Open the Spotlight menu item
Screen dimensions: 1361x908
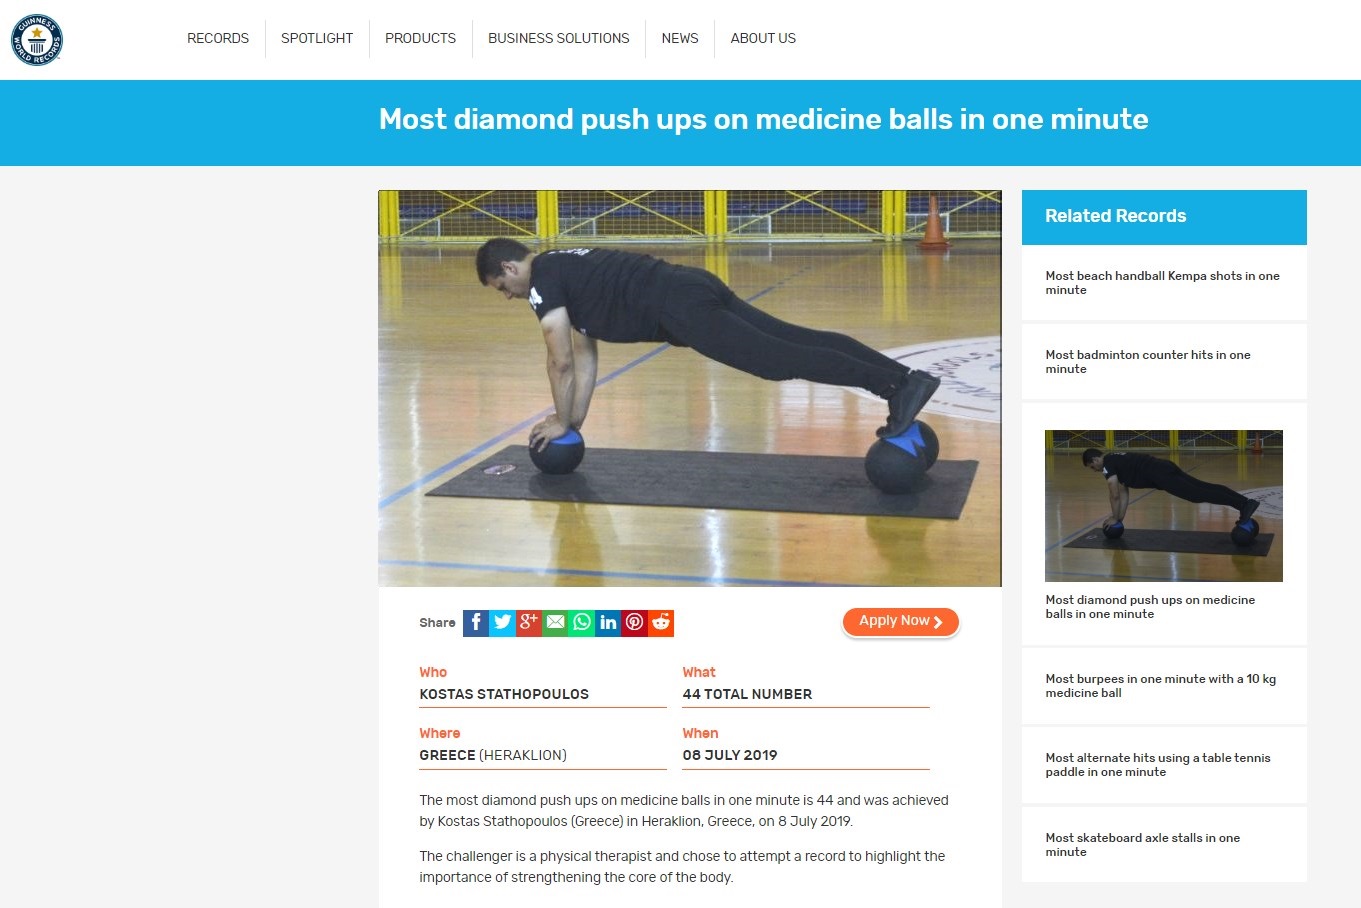[x=317, y=38]
